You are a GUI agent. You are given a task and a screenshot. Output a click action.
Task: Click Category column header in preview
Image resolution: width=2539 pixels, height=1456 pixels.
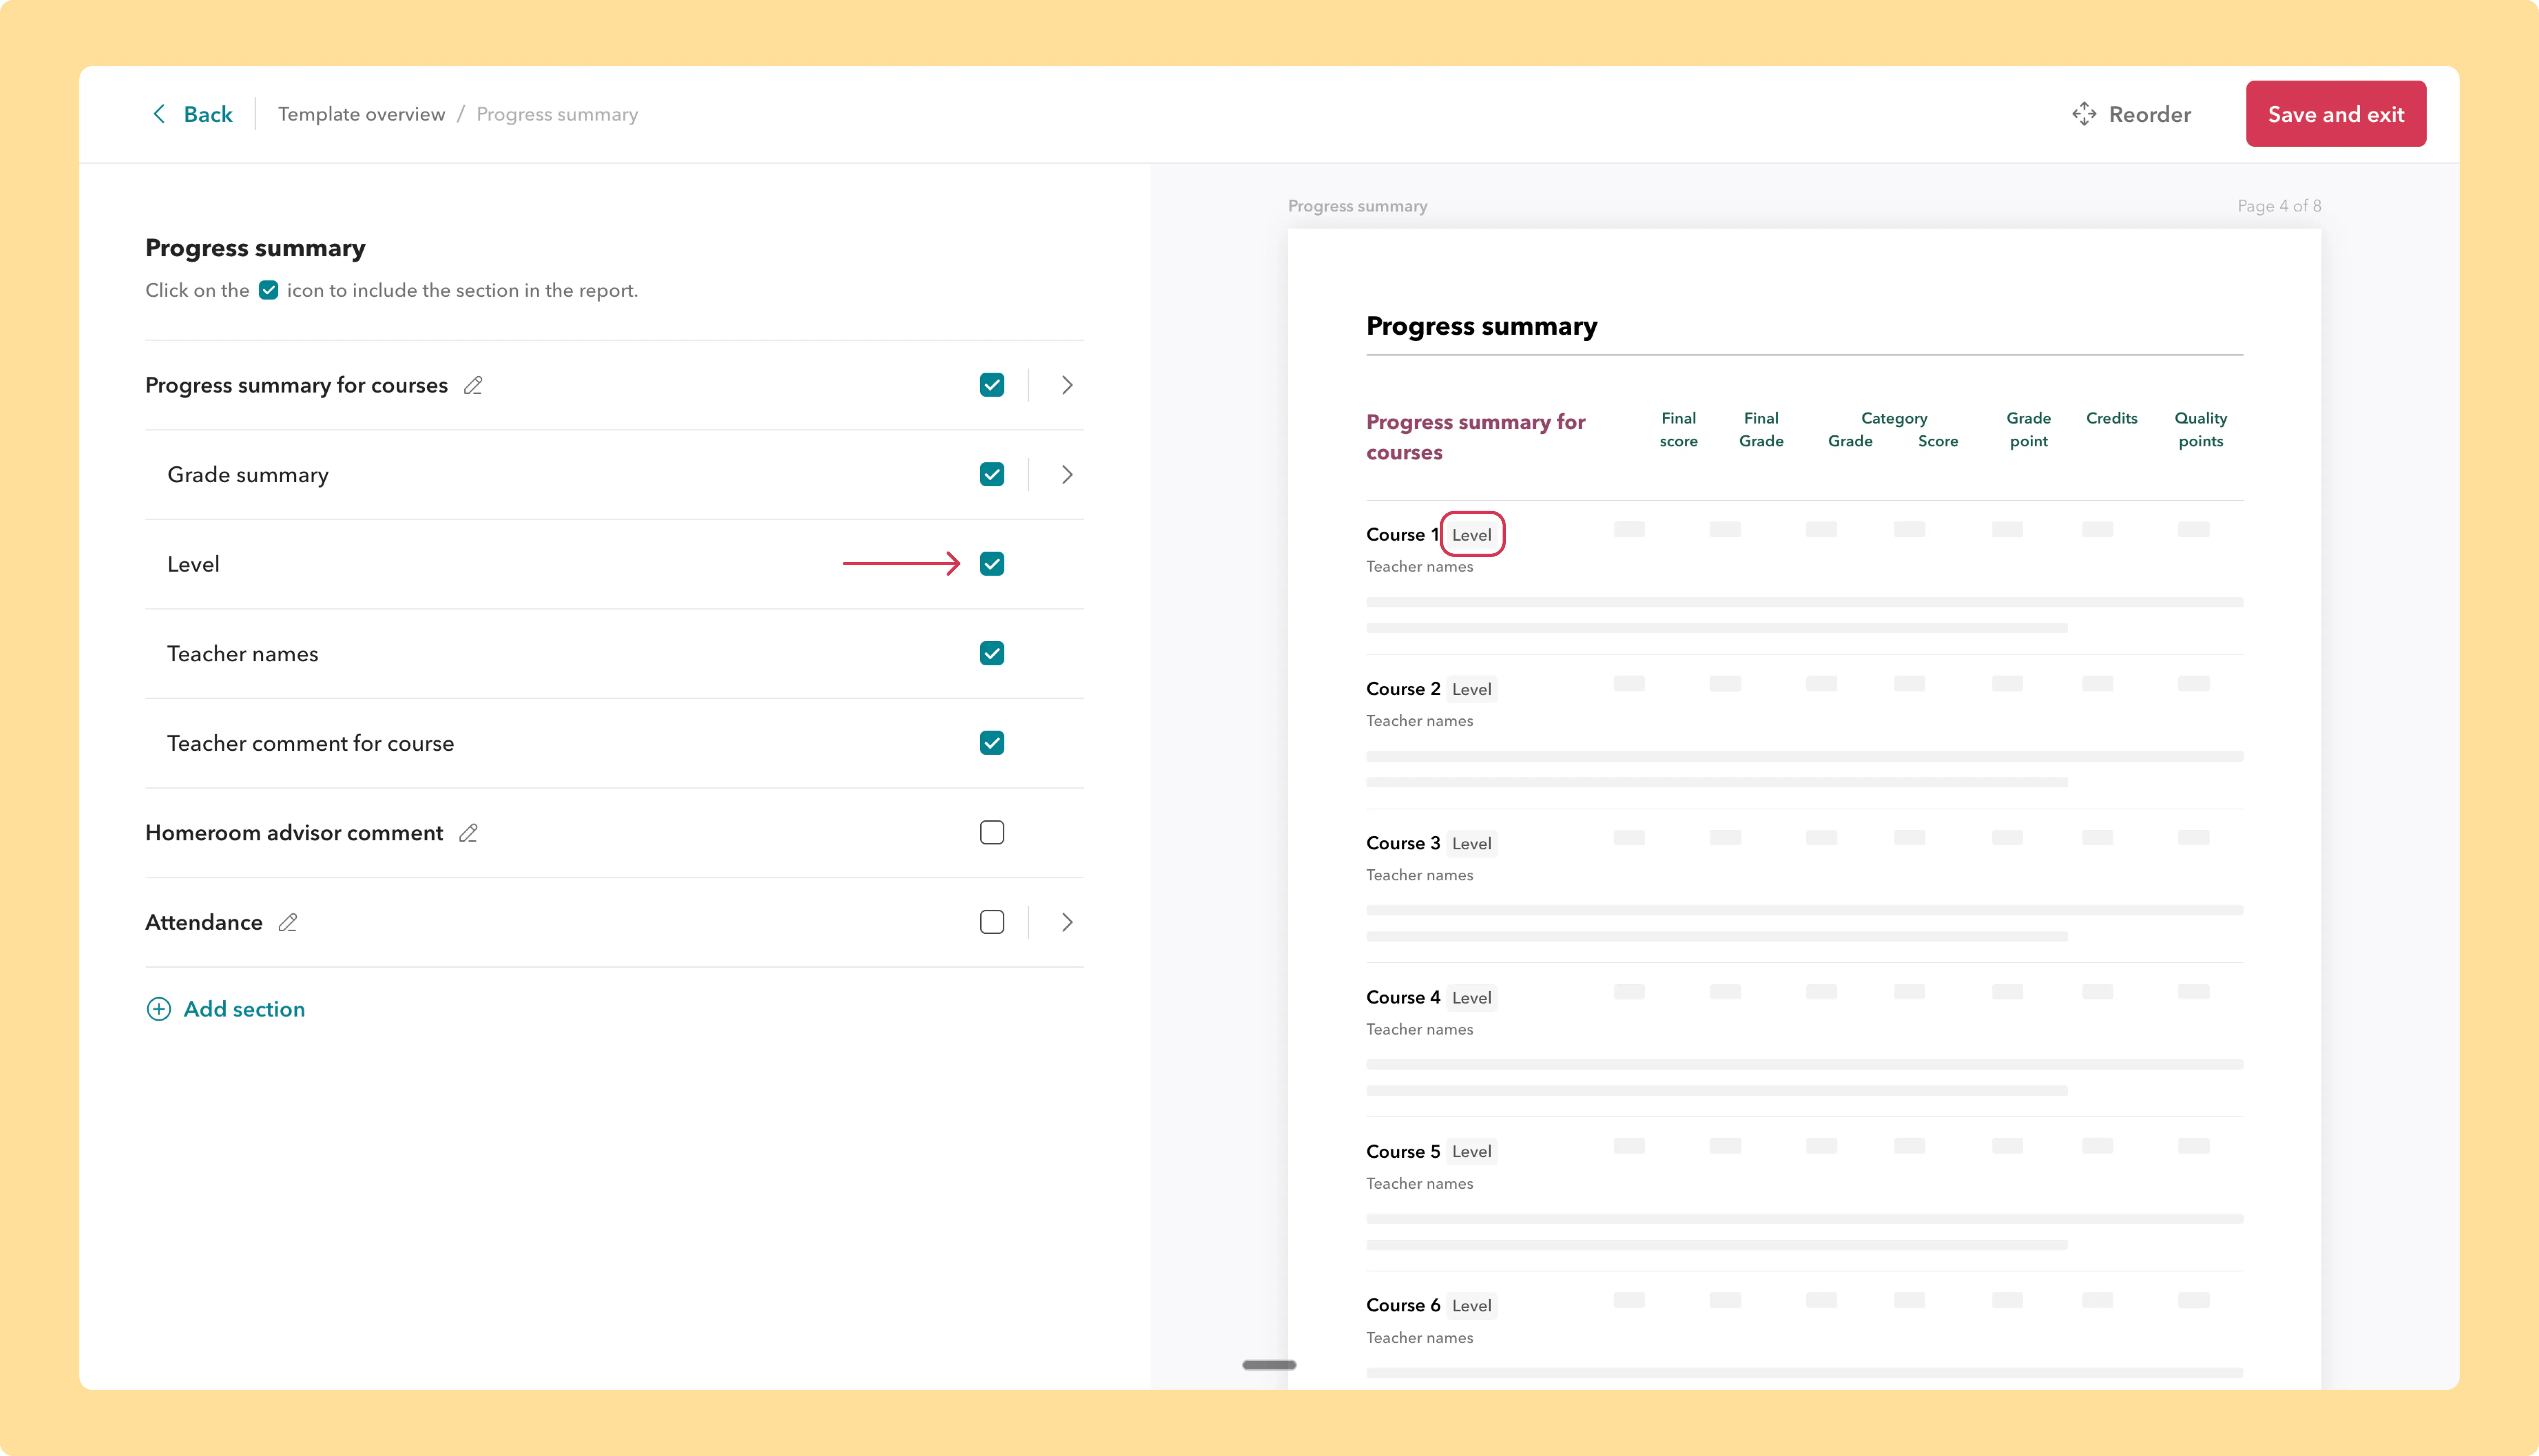pos(1894,418)
